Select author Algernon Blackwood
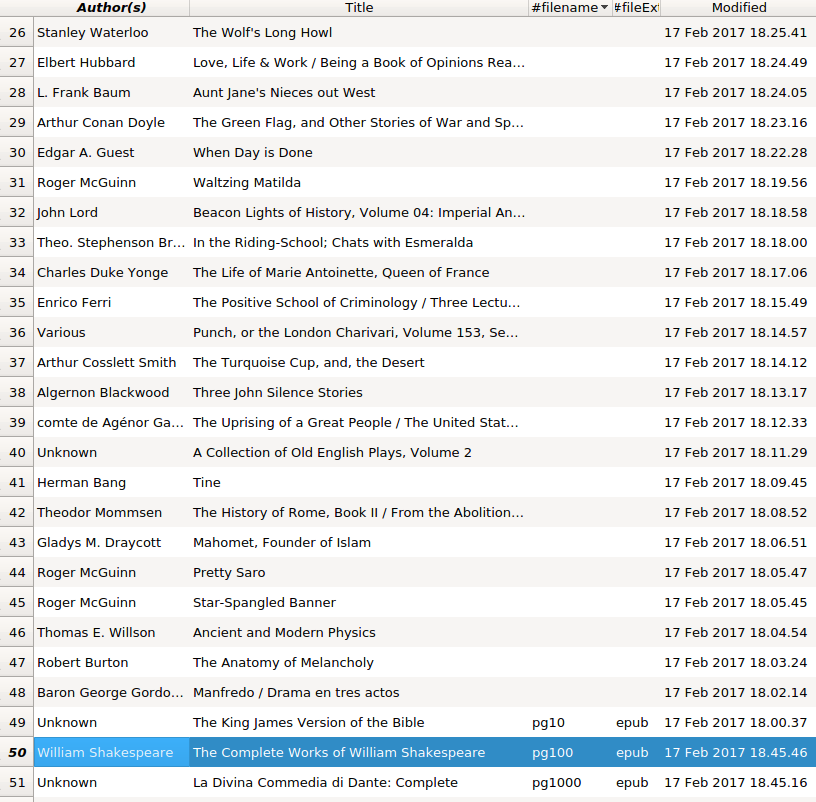Screen dimensions: 816x802 click(103, 393)
